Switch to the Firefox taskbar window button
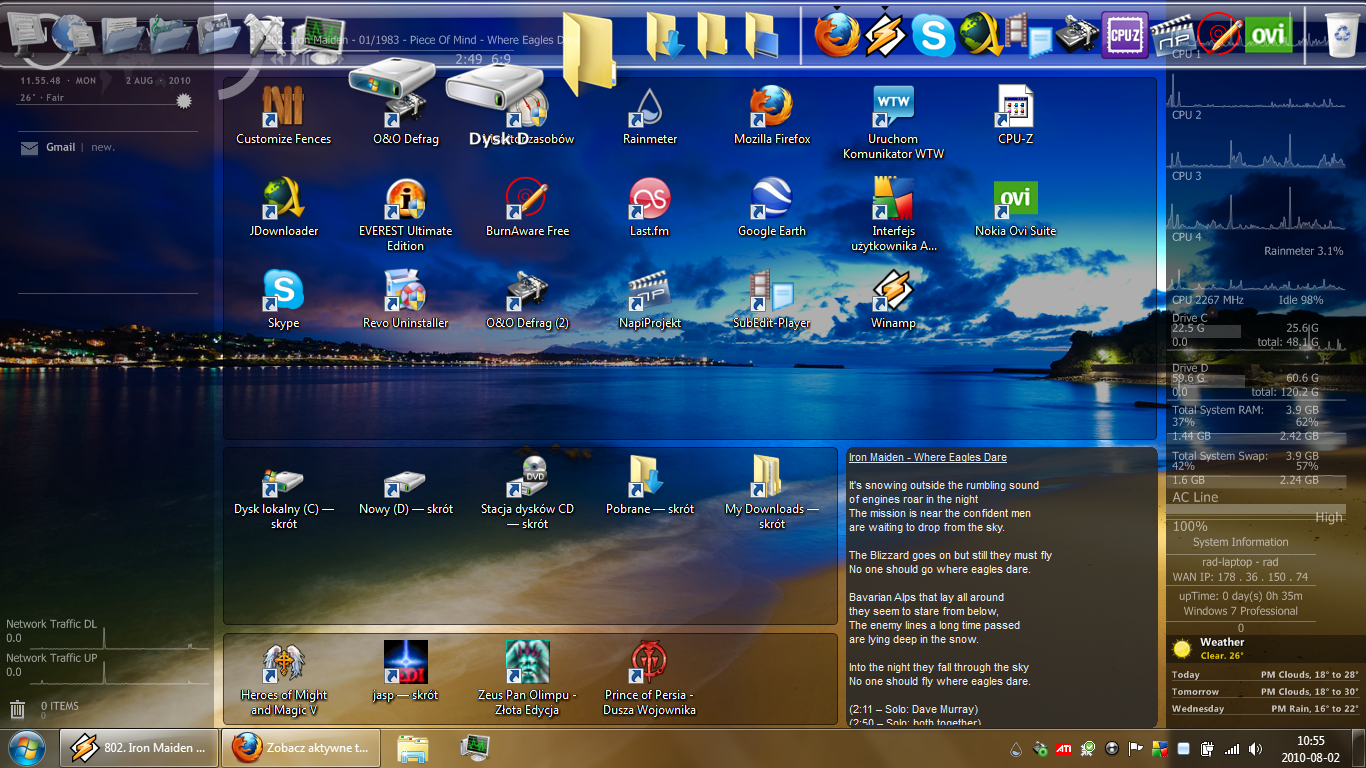This screenshot has width=1366, height=768. tap(300, 748)
